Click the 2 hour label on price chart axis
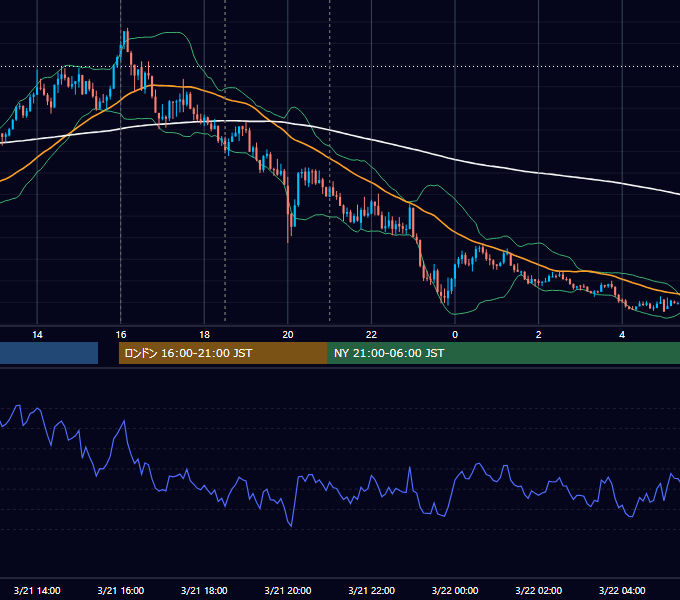This screenshot has width=680, height=600. click(x=539, y=335)
